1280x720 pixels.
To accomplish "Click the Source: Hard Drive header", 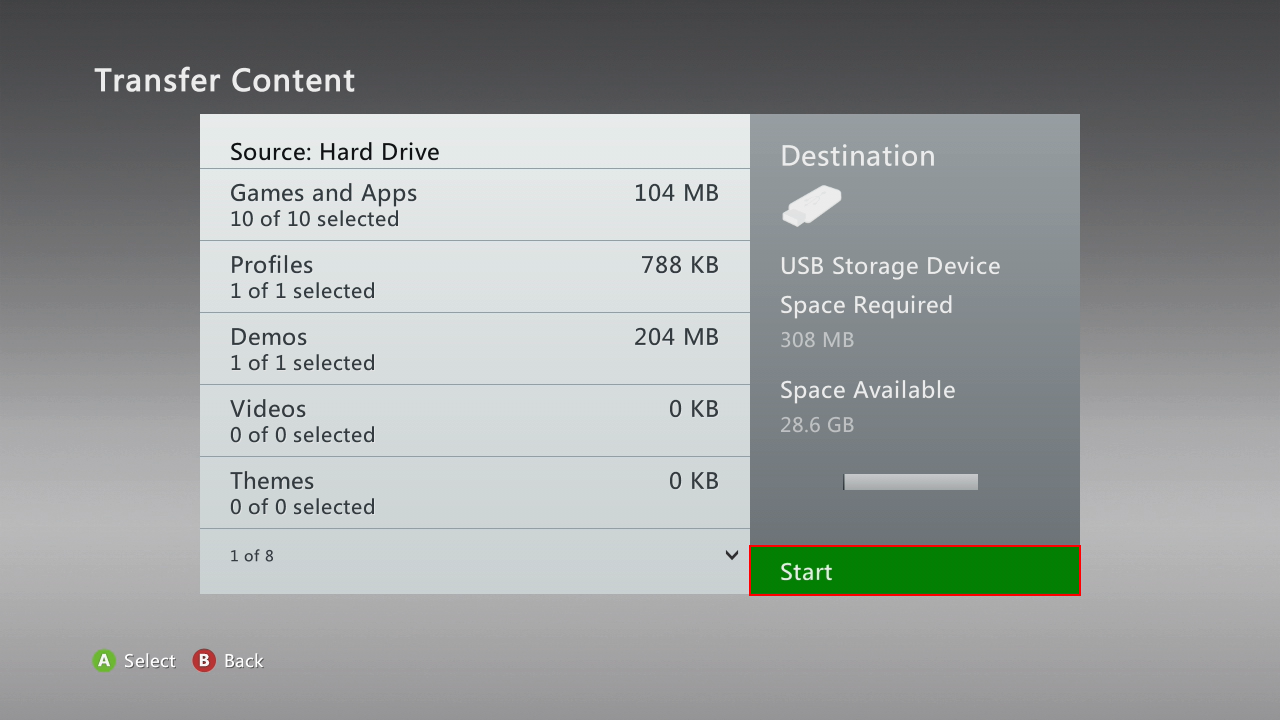I will point(335,152).
